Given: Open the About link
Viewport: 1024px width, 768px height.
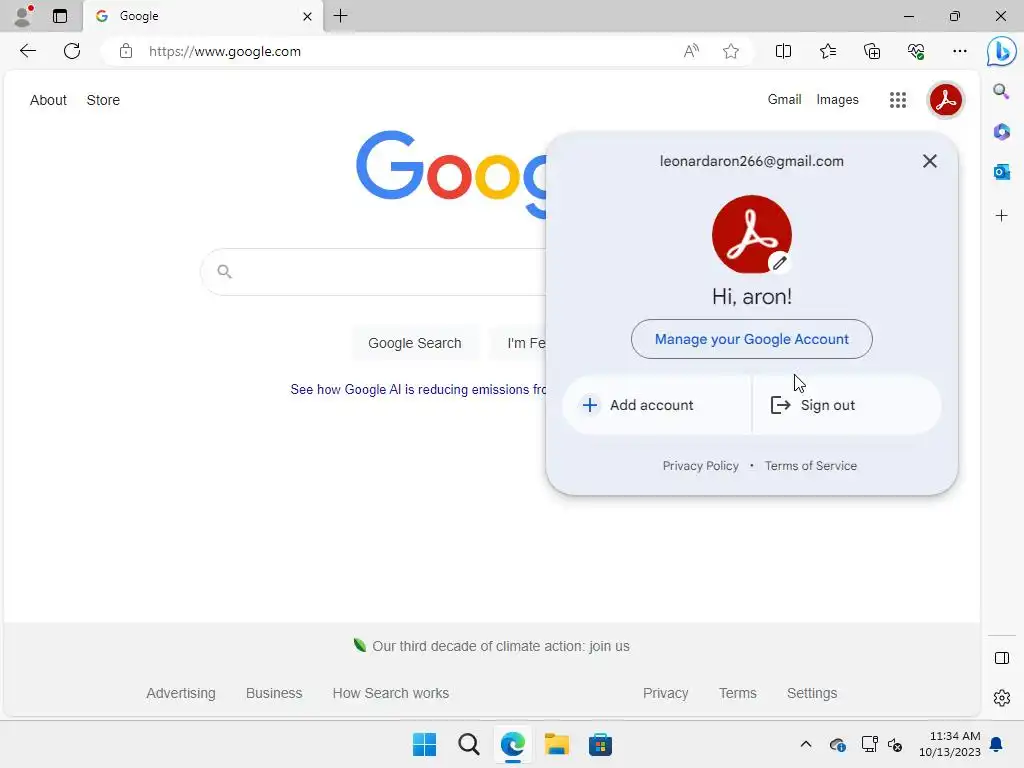Looking at the screenshot, I should pos(48,100).
